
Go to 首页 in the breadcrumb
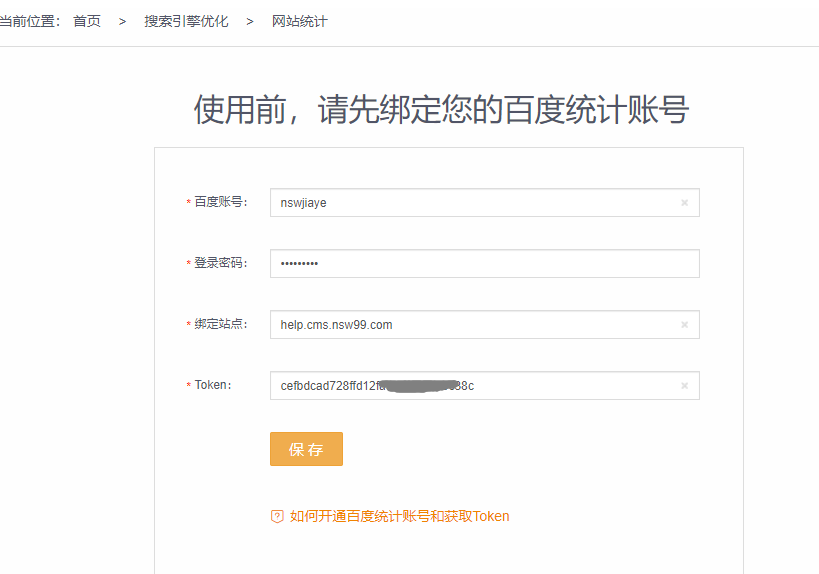[87, 21]
